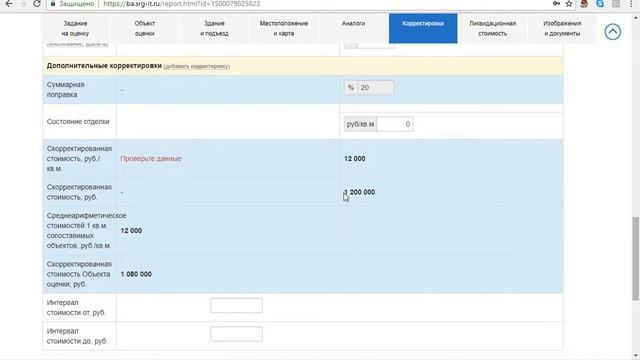Click the browser back arrow
Viewport: 640px width, 360px height.
[9, 4]
